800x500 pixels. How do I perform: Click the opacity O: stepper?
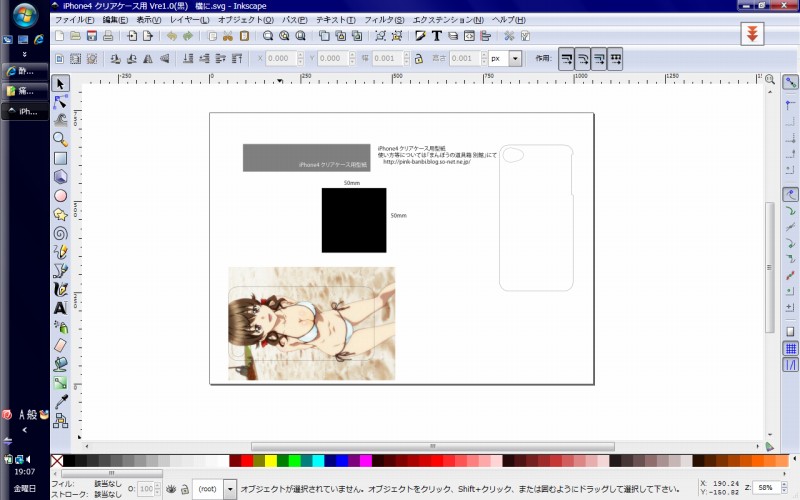coord(157,489)
